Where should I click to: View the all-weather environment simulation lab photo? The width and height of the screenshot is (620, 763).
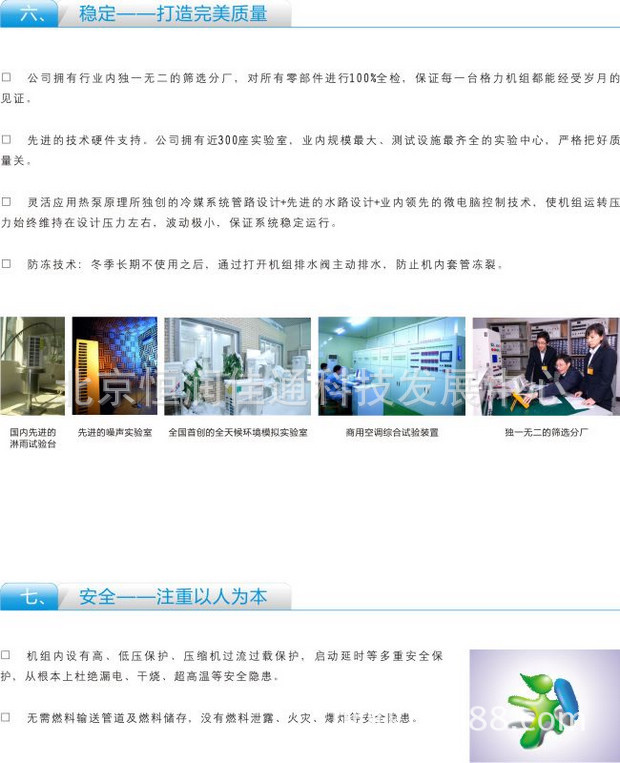[x=237, y=367]
